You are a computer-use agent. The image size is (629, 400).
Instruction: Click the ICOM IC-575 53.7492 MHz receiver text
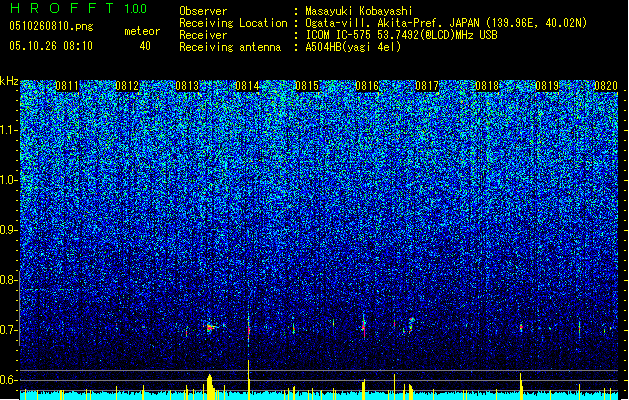tap(401, 35)
